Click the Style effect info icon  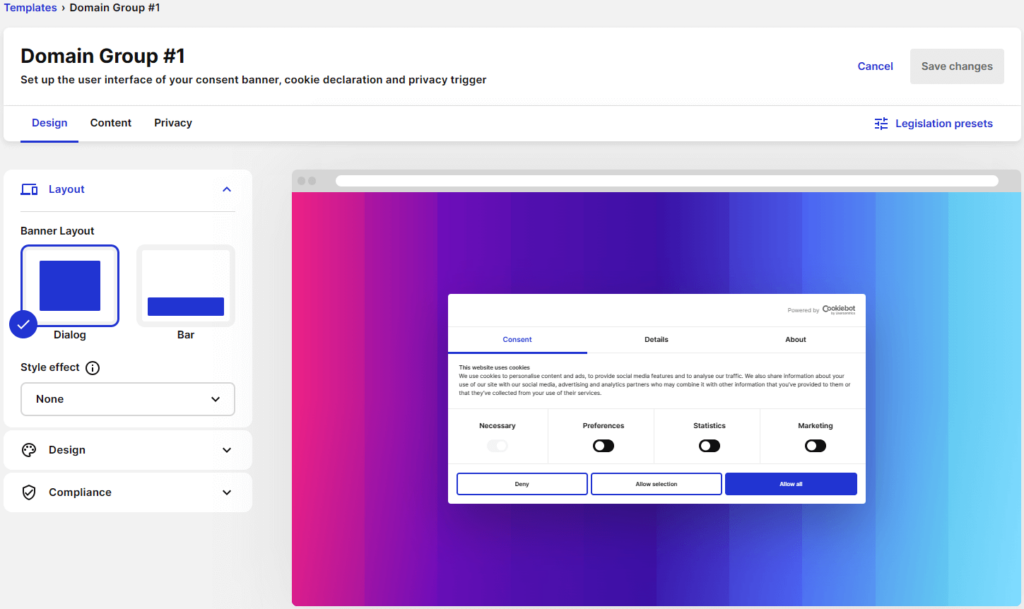(93, 367)
